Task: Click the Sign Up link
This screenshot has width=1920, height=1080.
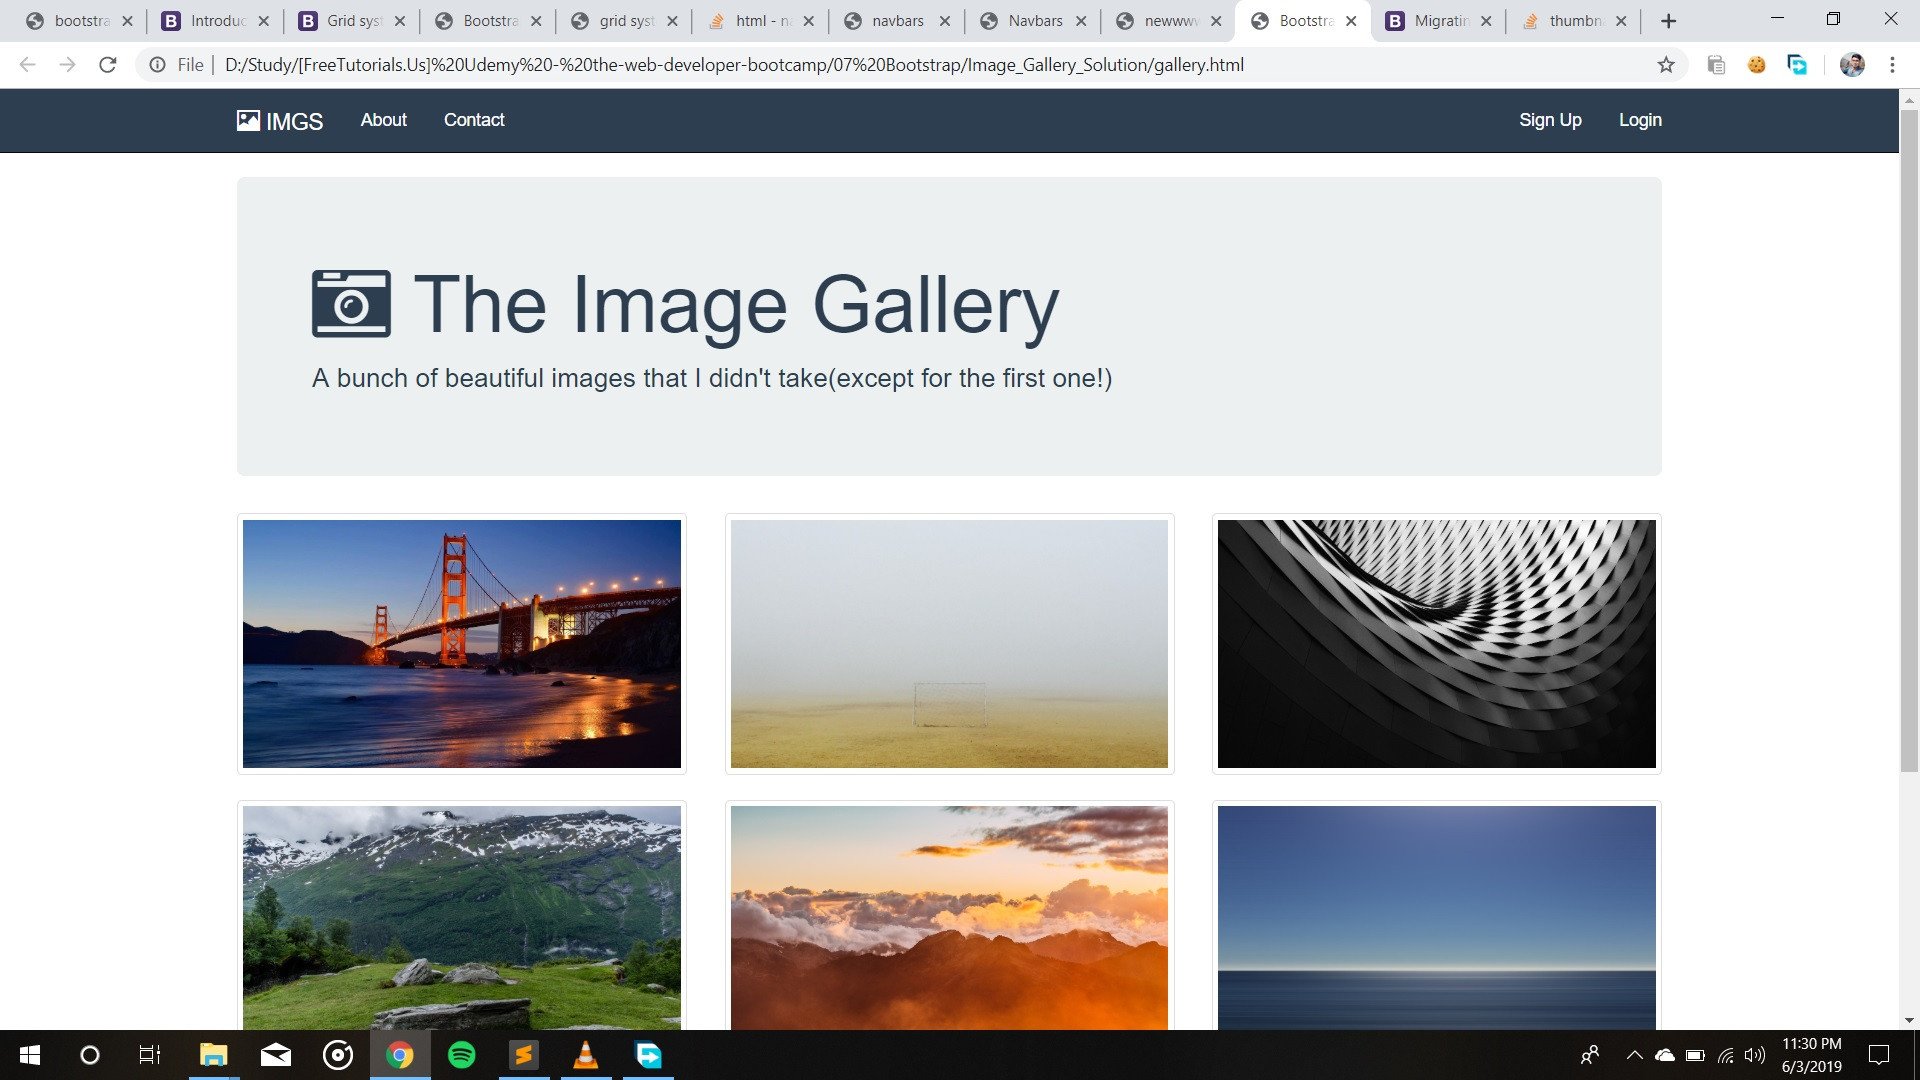Action: coord(1550,120)
